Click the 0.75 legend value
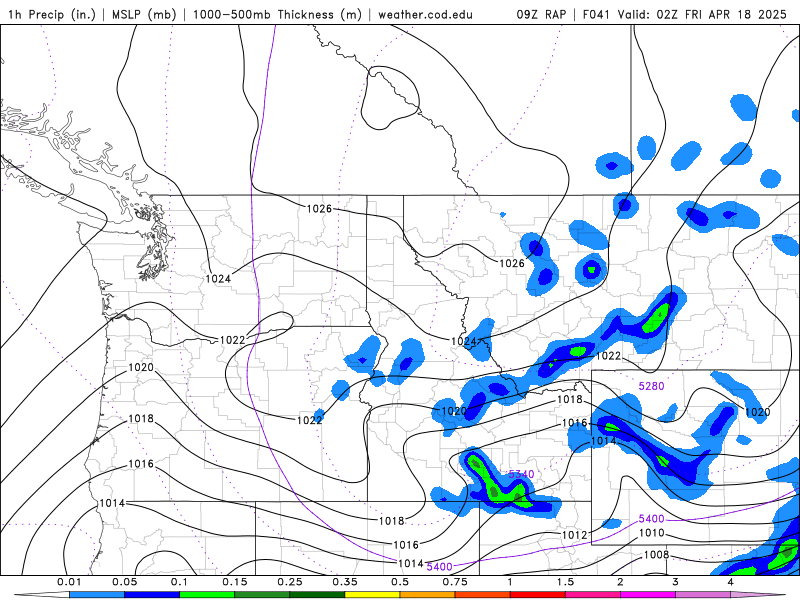This screenshot has width=800, height=600. pos(455,582)
